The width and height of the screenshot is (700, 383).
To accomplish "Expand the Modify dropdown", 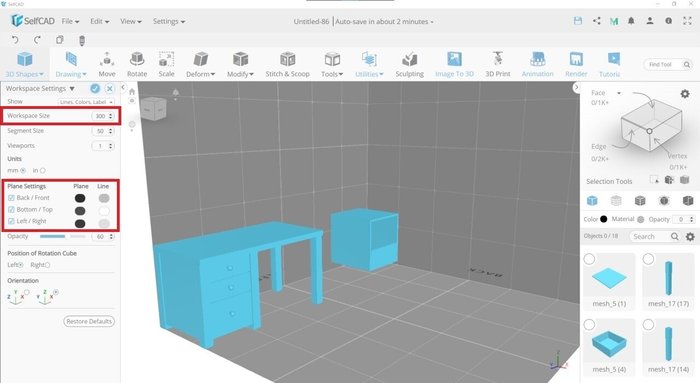I will pos(240,65).
